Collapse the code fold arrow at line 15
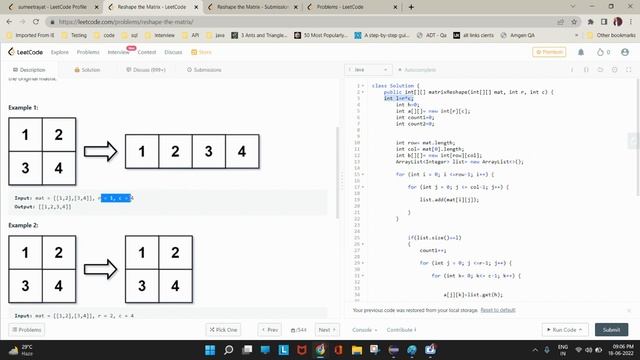This screenshot has width=640, height=360. (x=363, y=174)
